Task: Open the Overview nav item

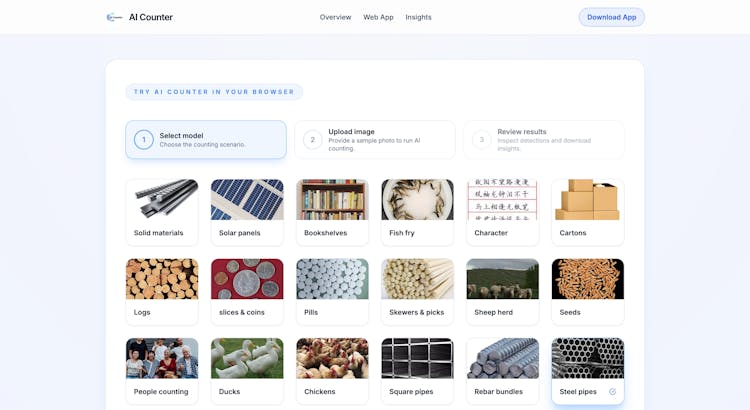Action: [x=335, y=17]
